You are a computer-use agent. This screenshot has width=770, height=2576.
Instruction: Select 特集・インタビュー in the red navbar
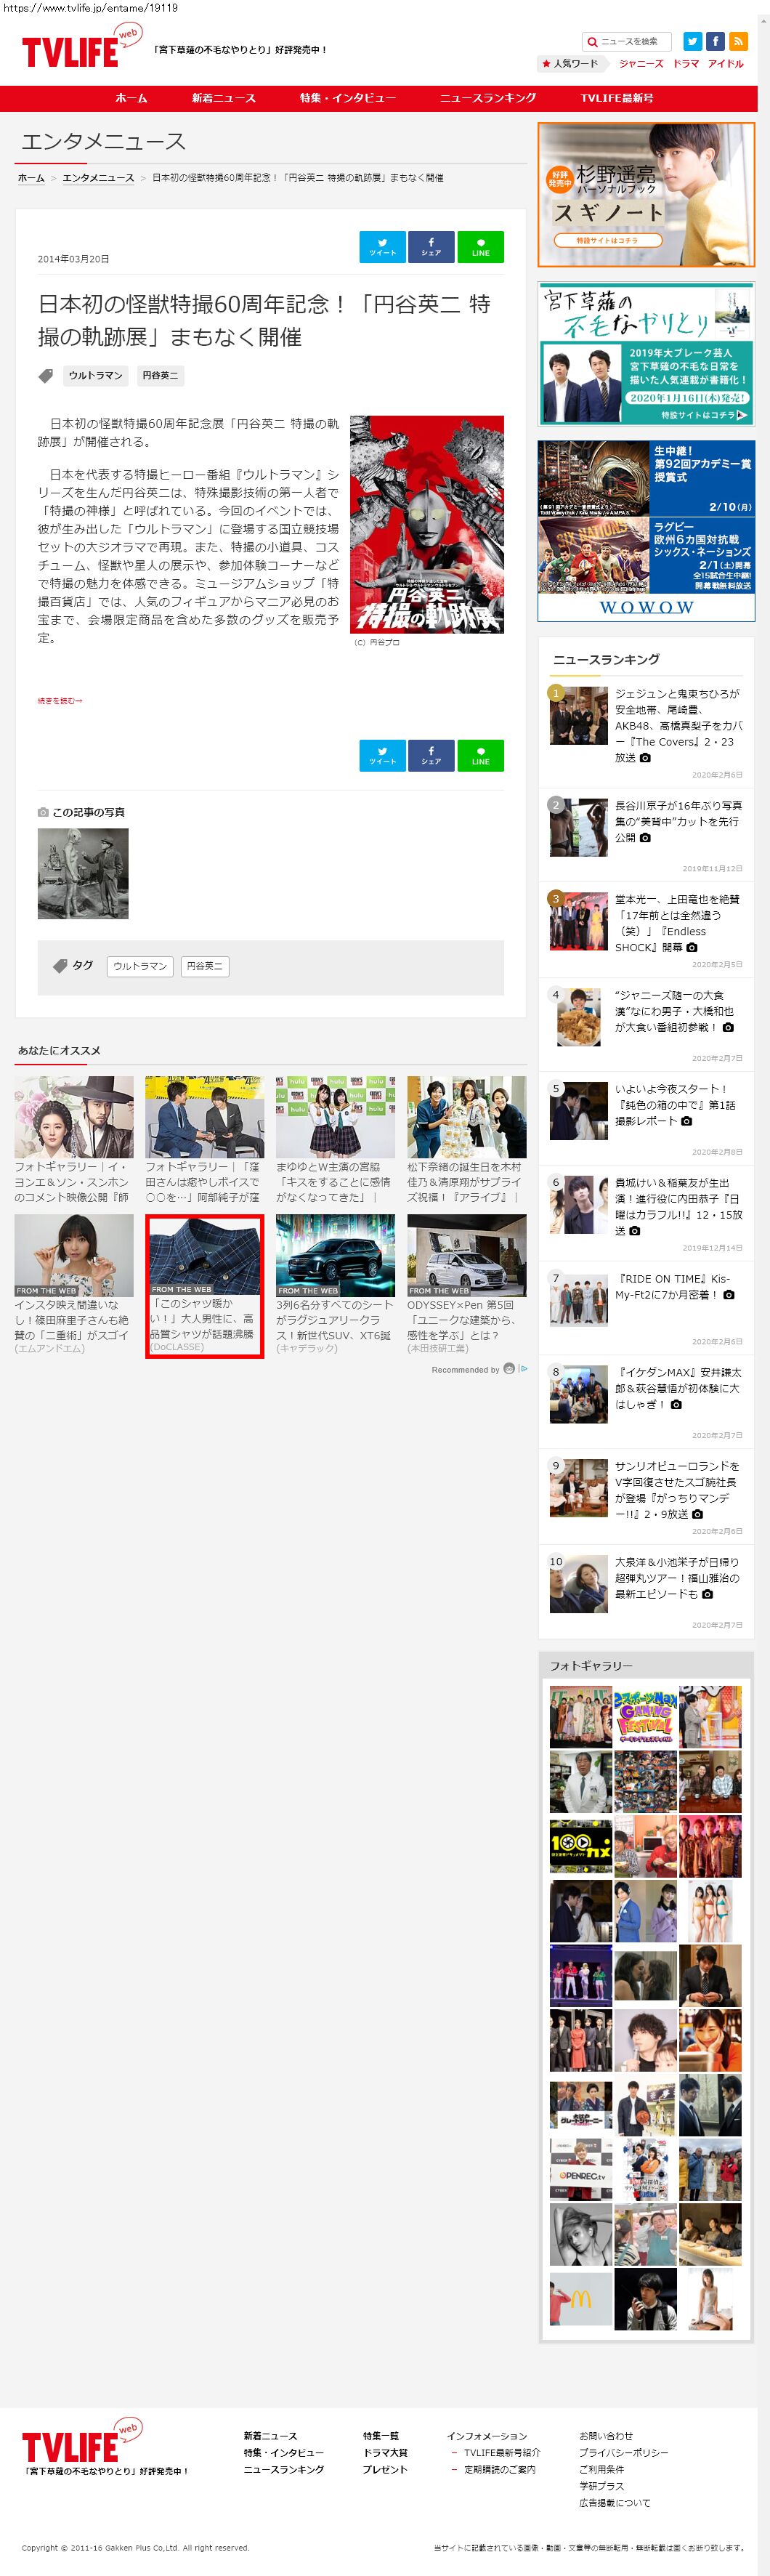point(348,98)
